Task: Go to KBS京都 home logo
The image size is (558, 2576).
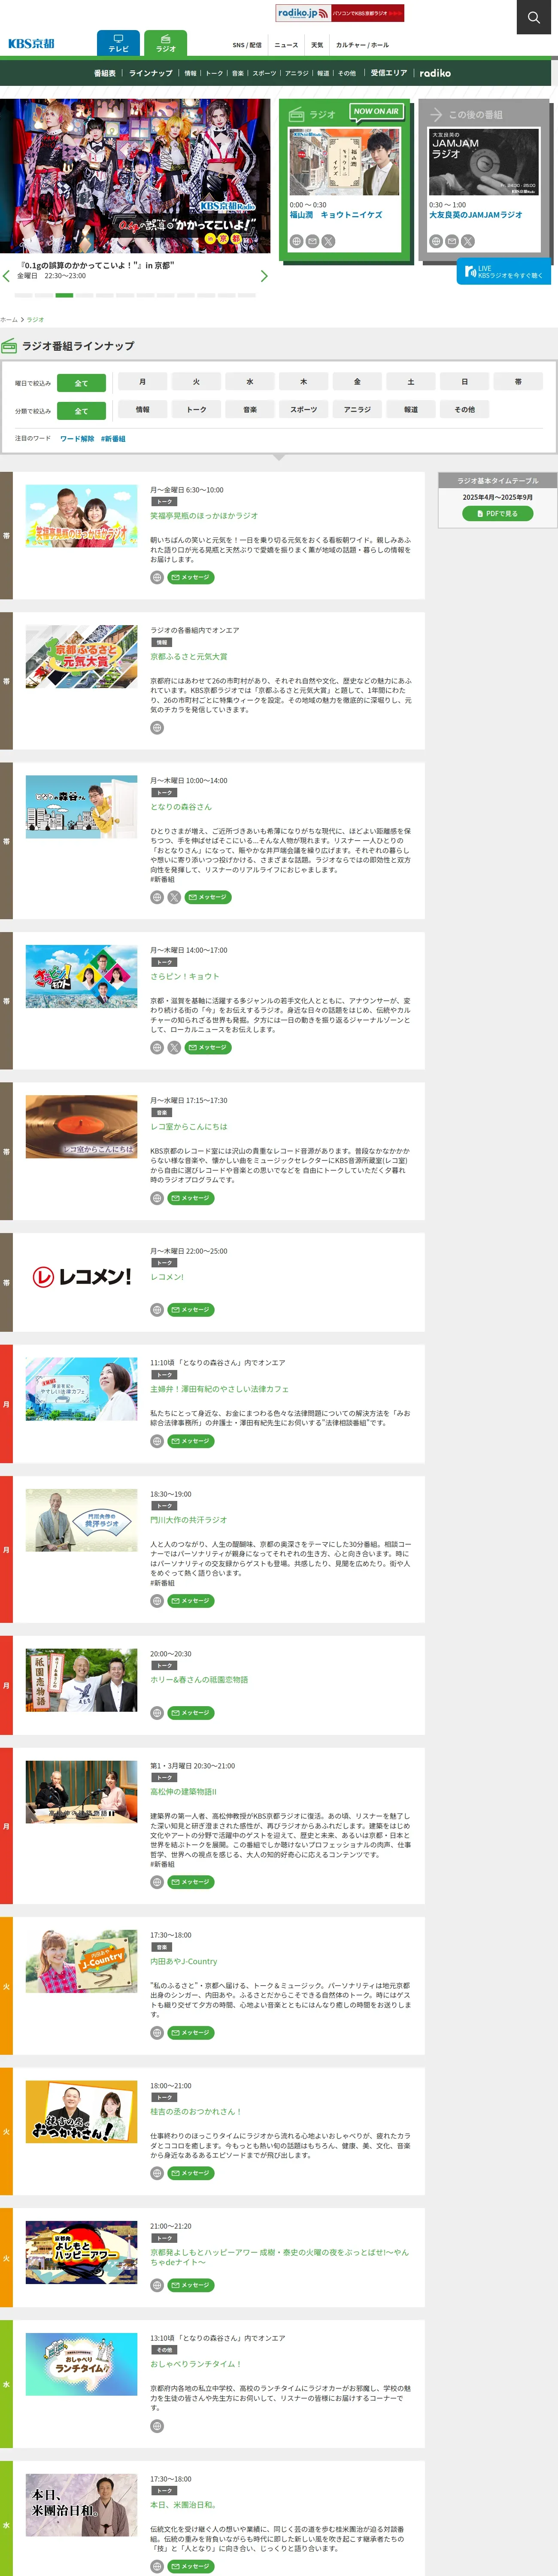Action: tap(31, 44)
